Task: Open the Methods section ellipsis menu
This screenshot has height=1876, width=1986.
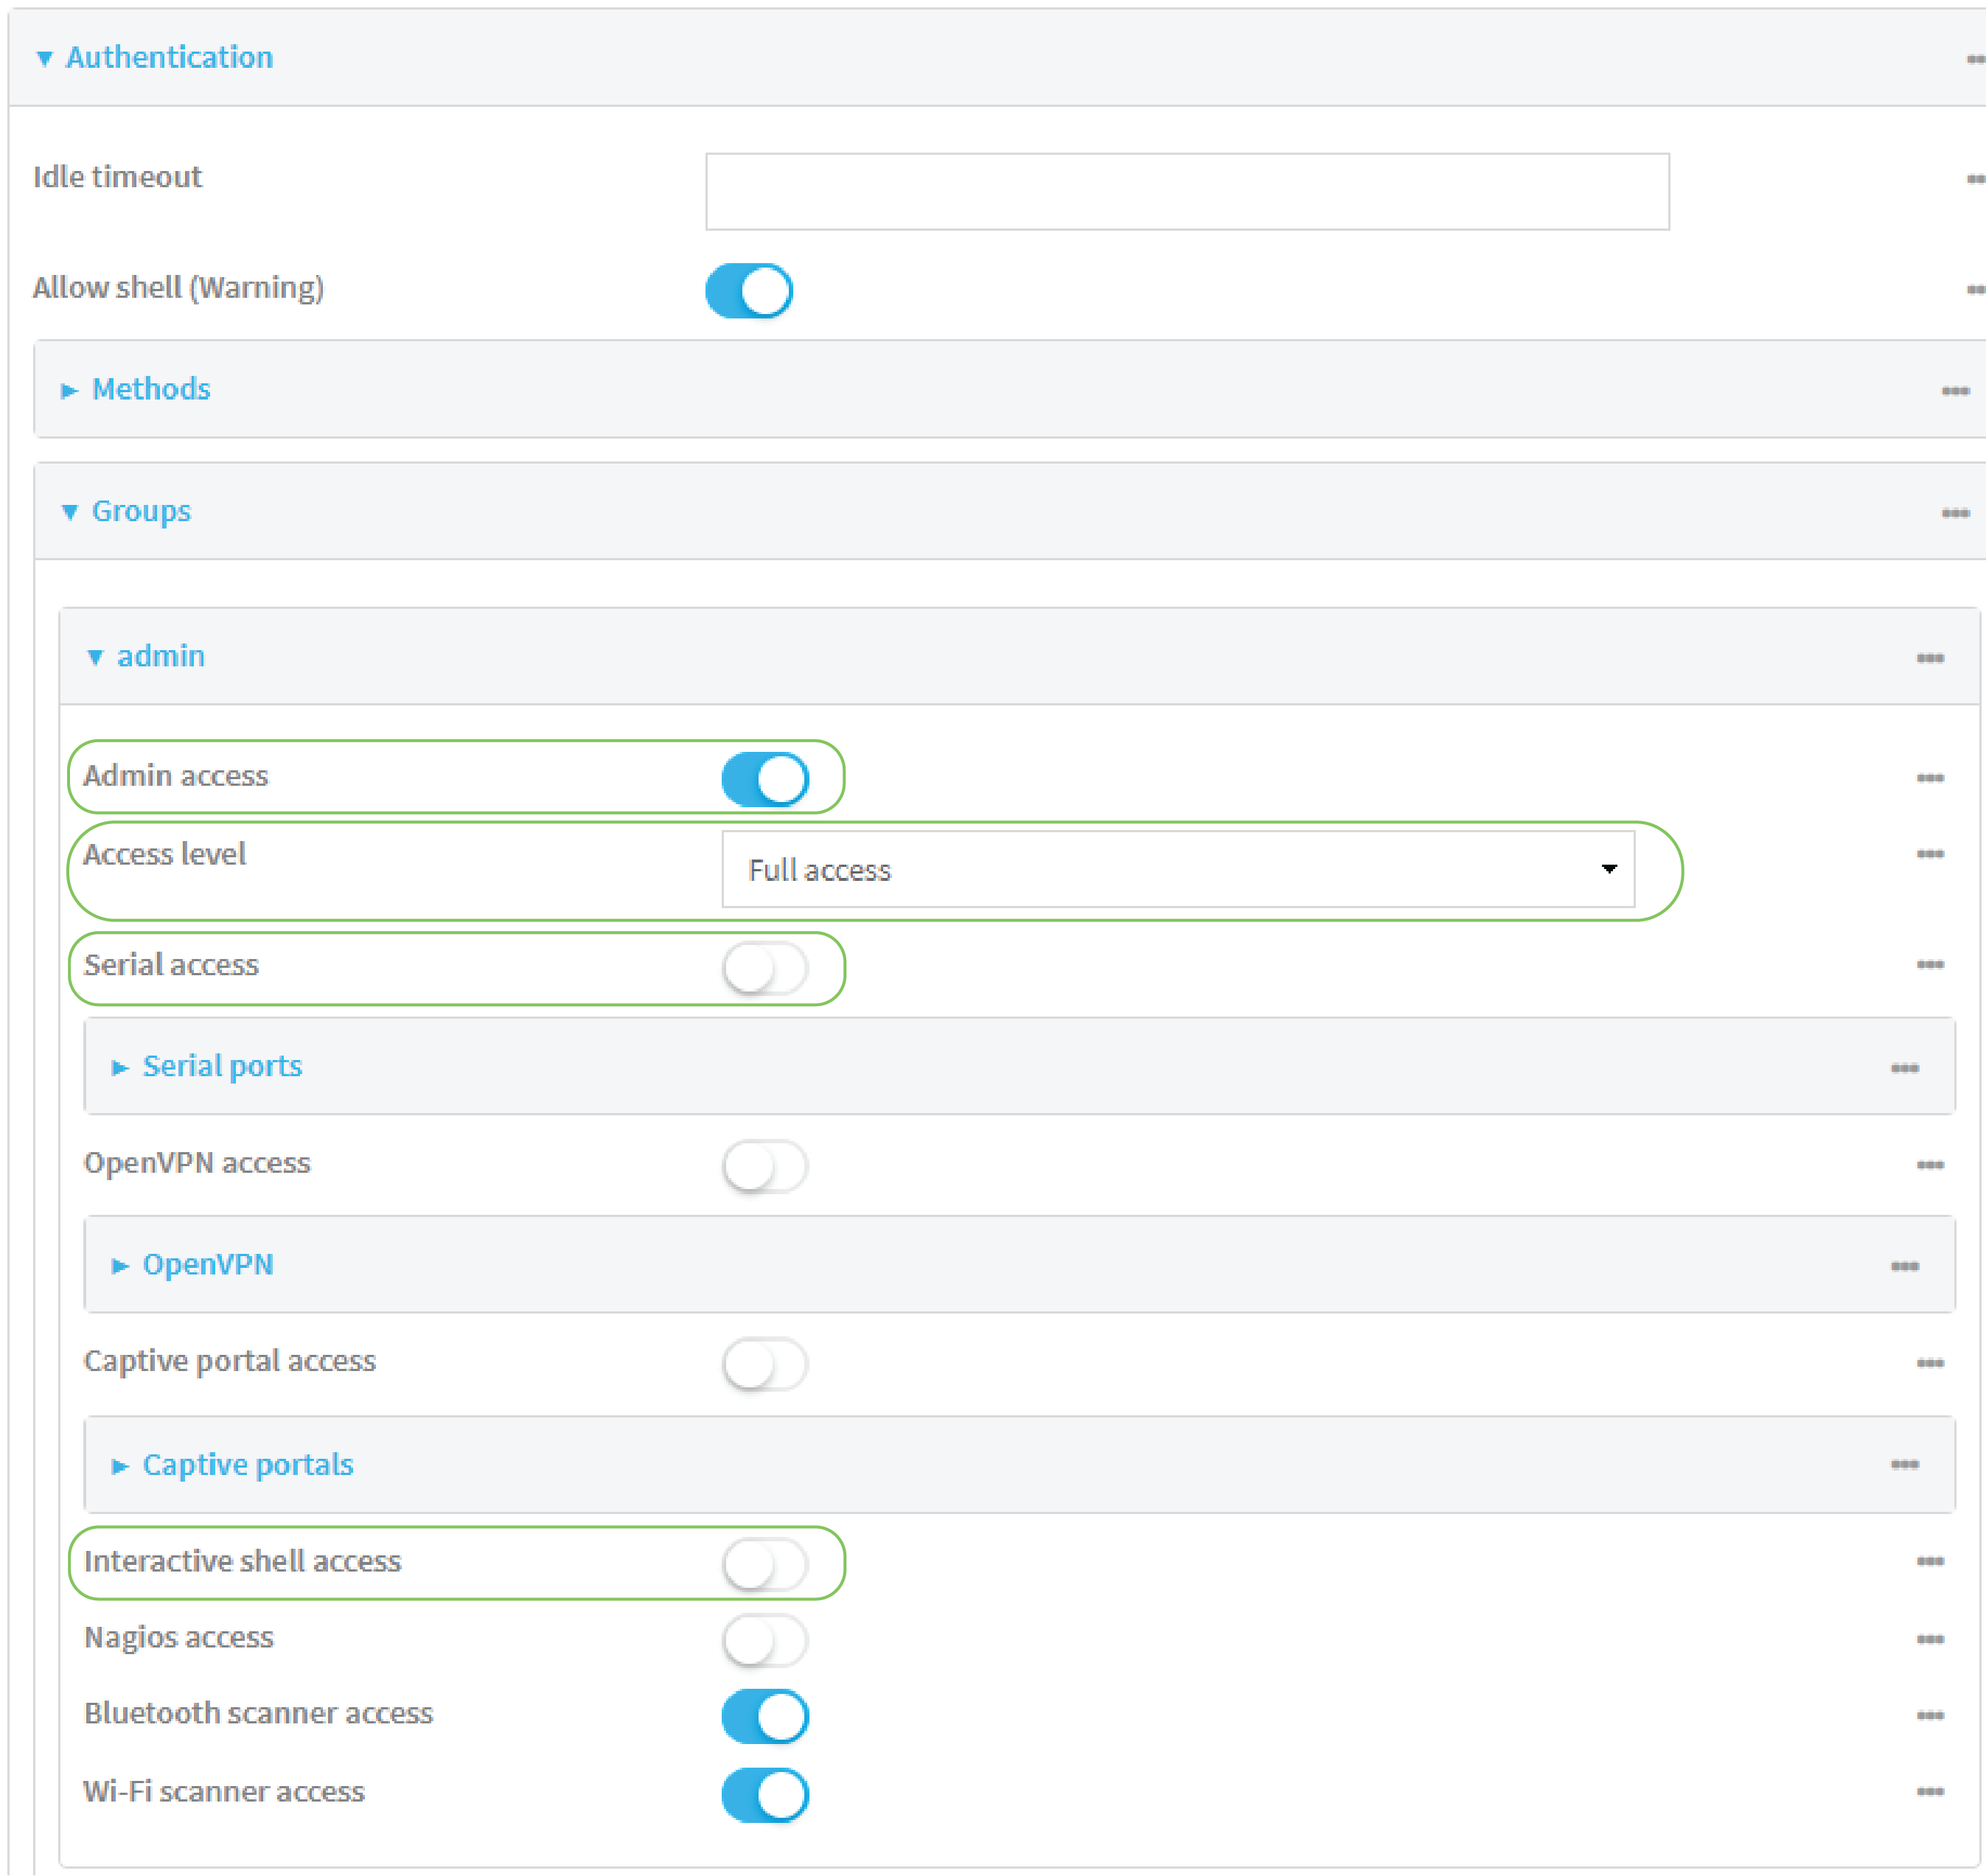Action: pos(1955,390)
